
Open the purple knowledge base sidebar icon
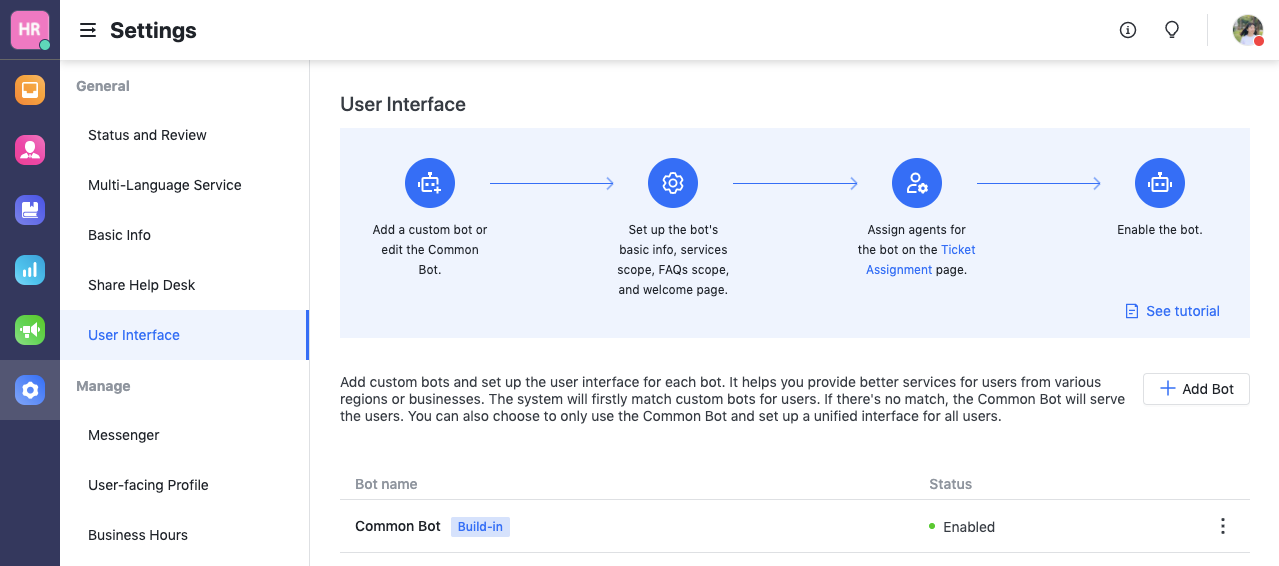(x=30, y=210)
